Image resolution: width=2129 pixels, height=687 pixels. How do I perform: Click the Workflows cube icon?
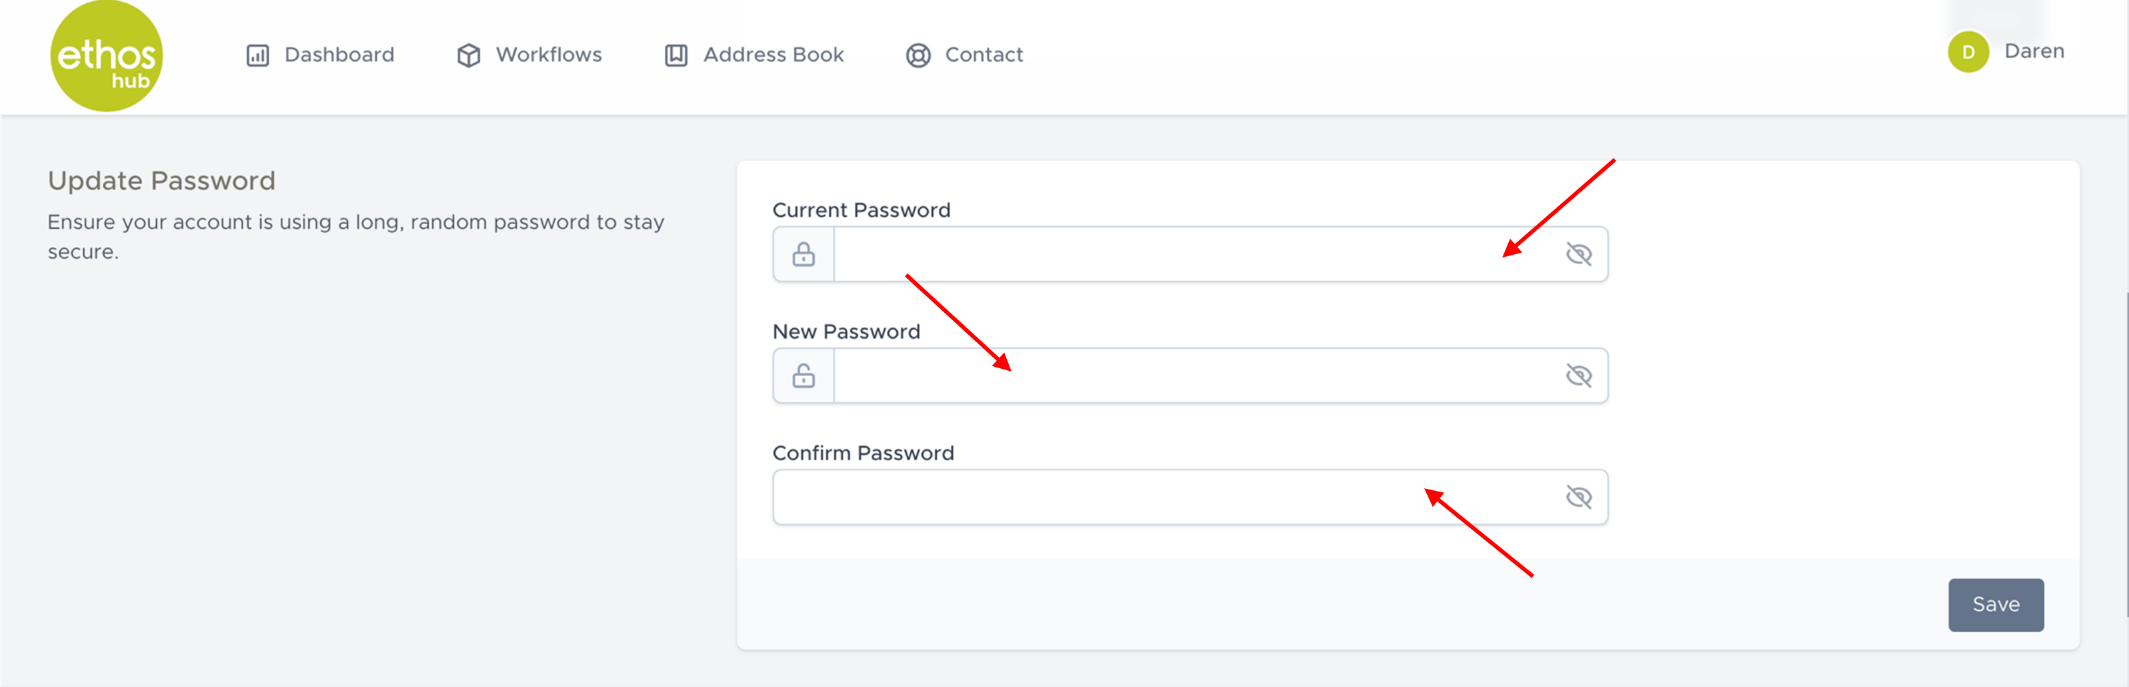point(468,55)
